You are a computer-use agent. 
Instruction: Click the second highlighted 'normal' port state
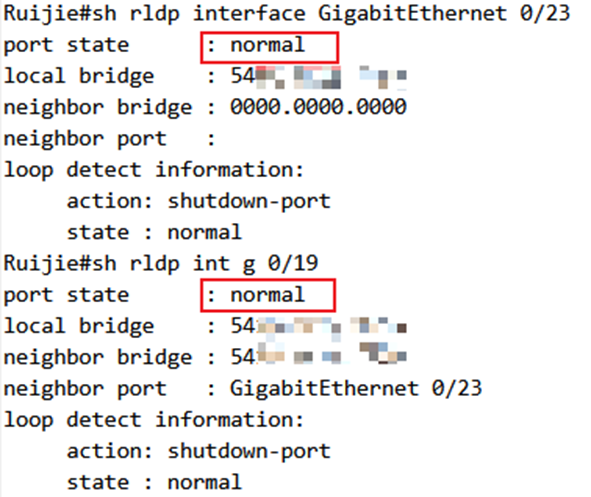pyautogui.click(x=267, y=295)
